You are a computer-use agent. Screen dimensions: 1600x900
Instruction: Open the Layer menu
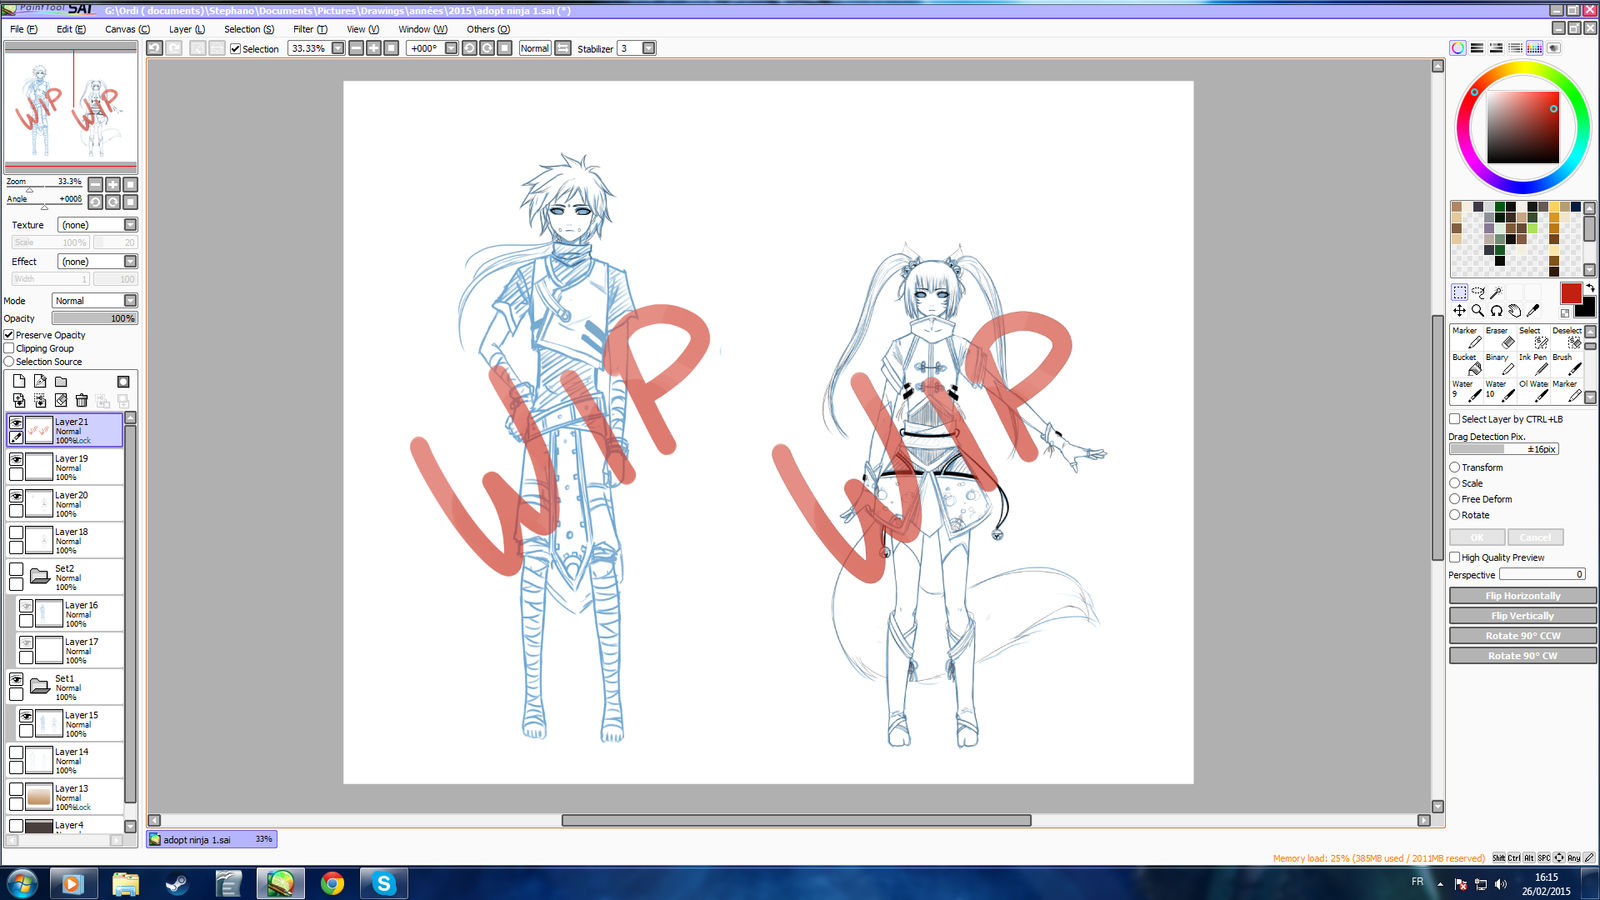pos(186,29)
